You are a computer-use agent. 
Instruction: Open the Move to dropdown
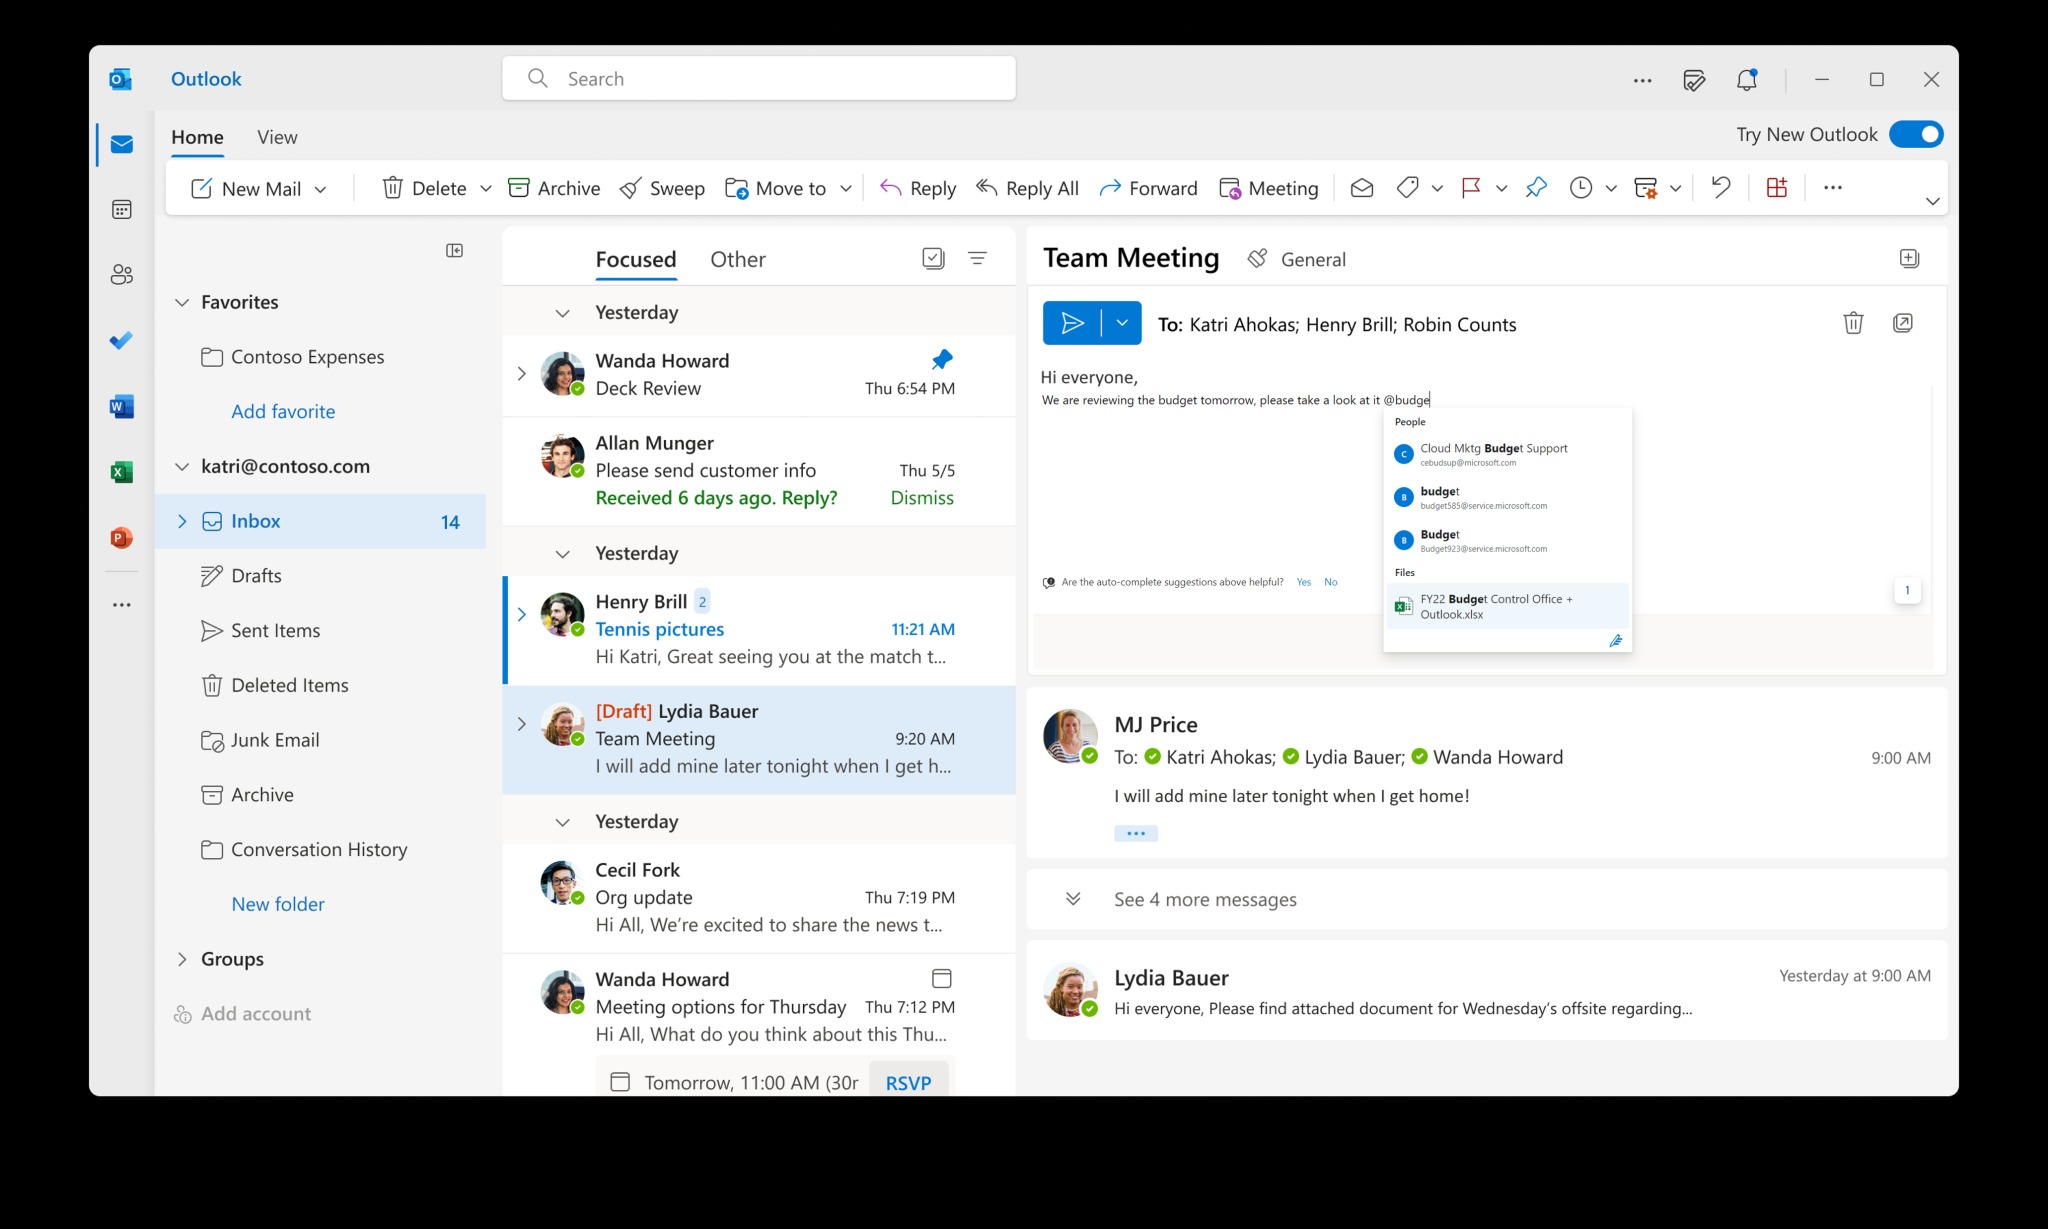tap(846, 188)
